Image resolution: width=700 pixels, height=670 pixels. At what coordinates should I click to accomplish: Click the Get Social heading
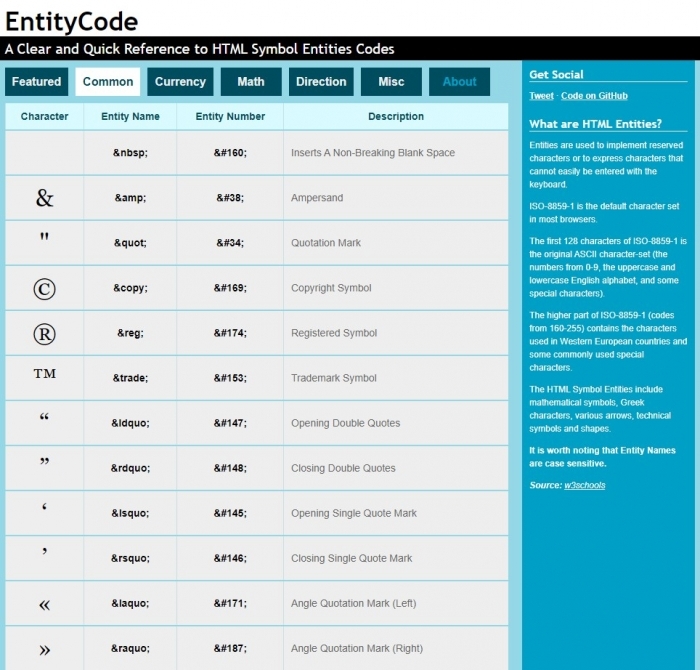click(x=556, y=75)
